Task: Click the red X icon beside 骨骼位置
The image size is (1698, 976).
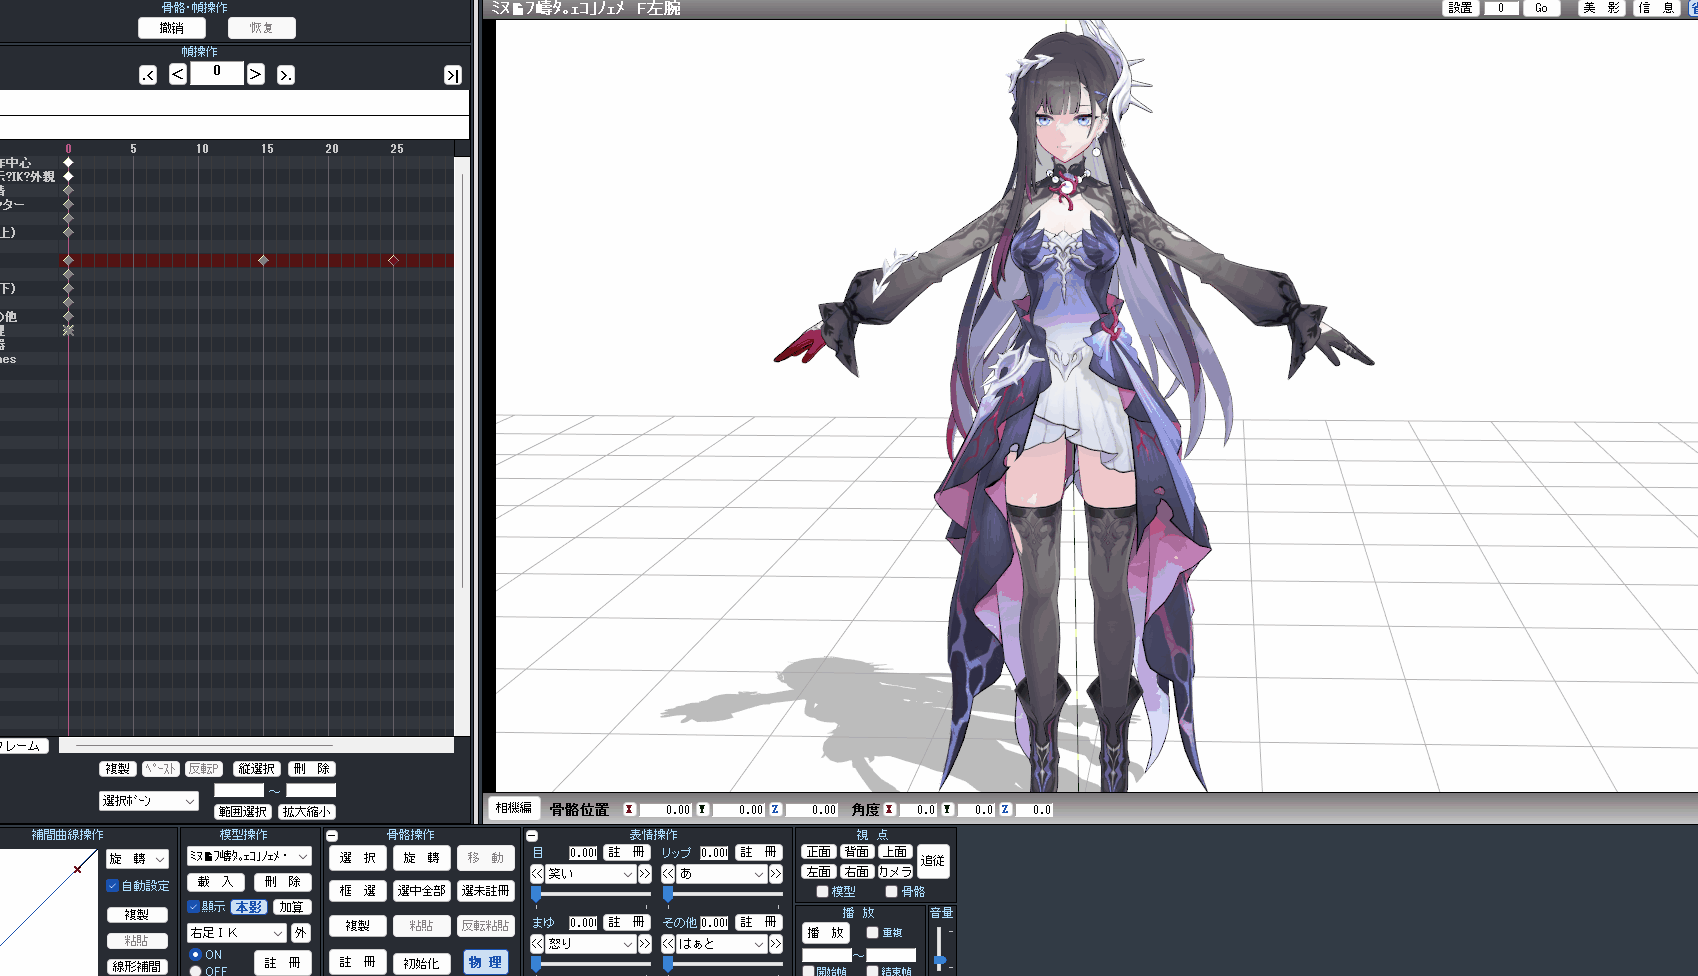Action: (x=629, y=810)
